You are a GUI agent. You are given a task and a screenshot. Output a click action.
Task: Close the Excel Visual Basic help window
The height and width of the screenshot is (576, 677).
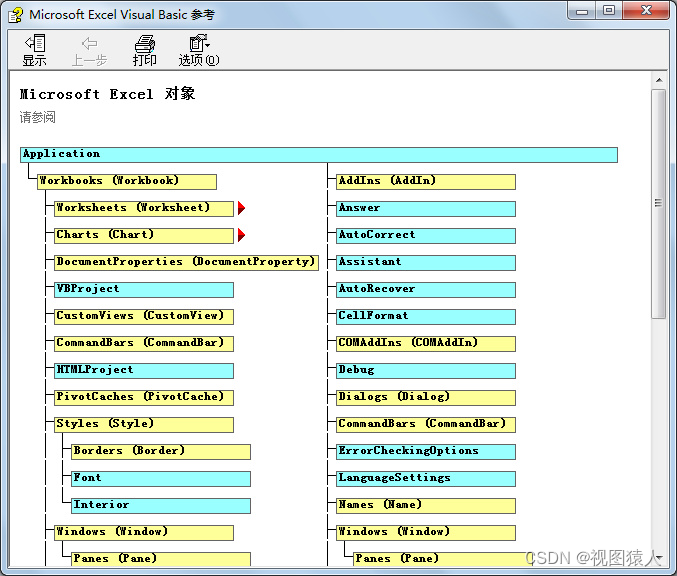[x=646, y=11]
